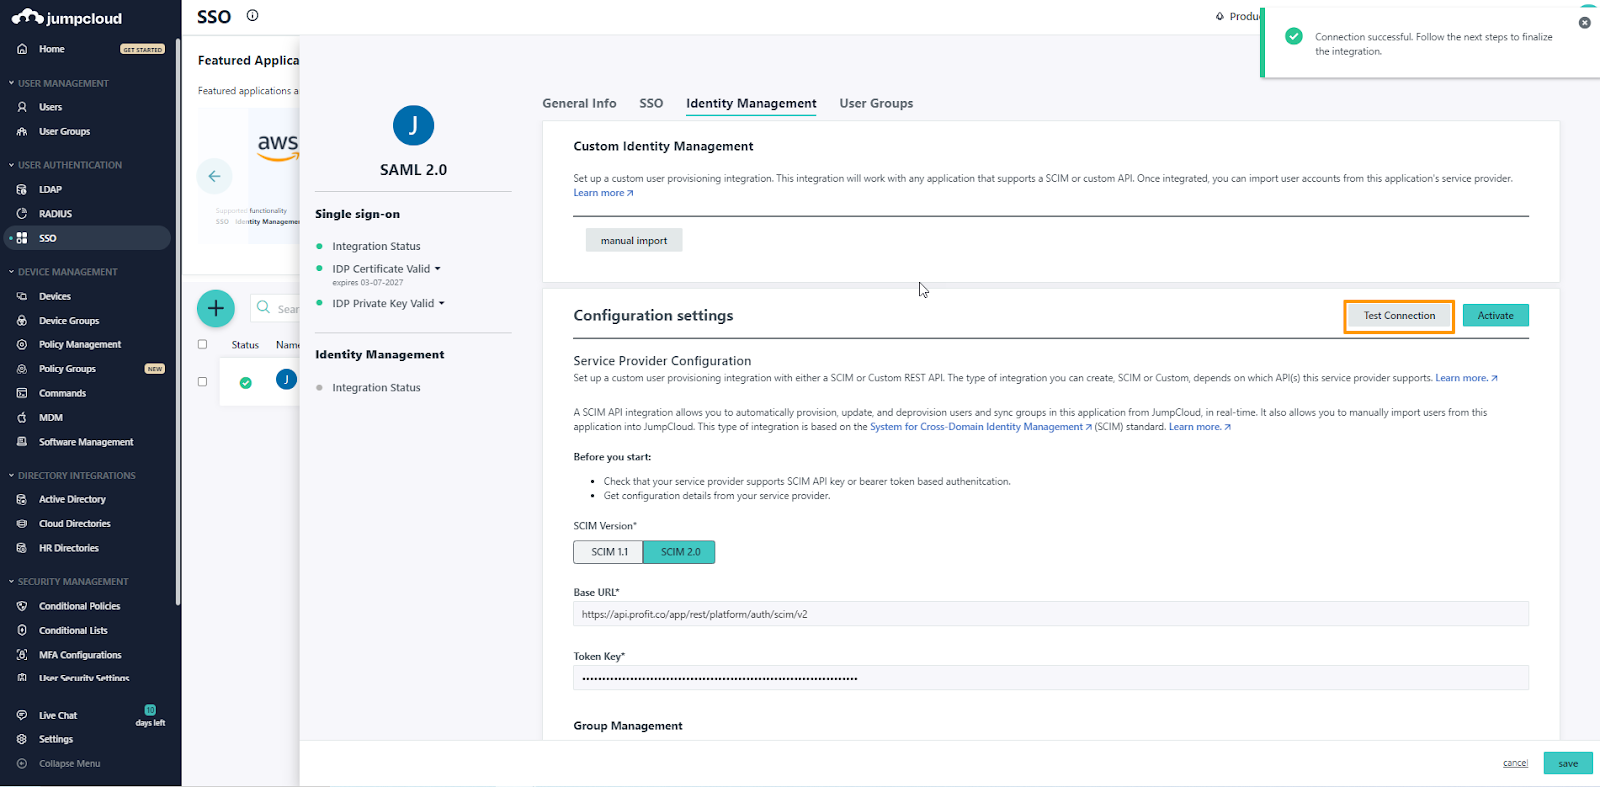This screenshot has height=787, width=1600.
Task: Open the Commands sidebar icon
Action: pos(22,394)
